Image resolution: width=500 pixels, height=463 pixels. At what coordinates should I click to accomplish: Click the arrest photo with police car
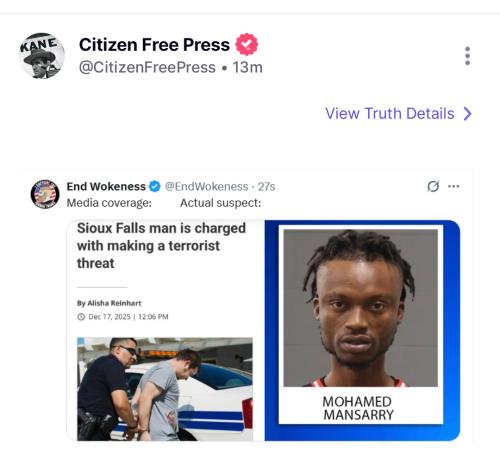(x=165, y=389)
